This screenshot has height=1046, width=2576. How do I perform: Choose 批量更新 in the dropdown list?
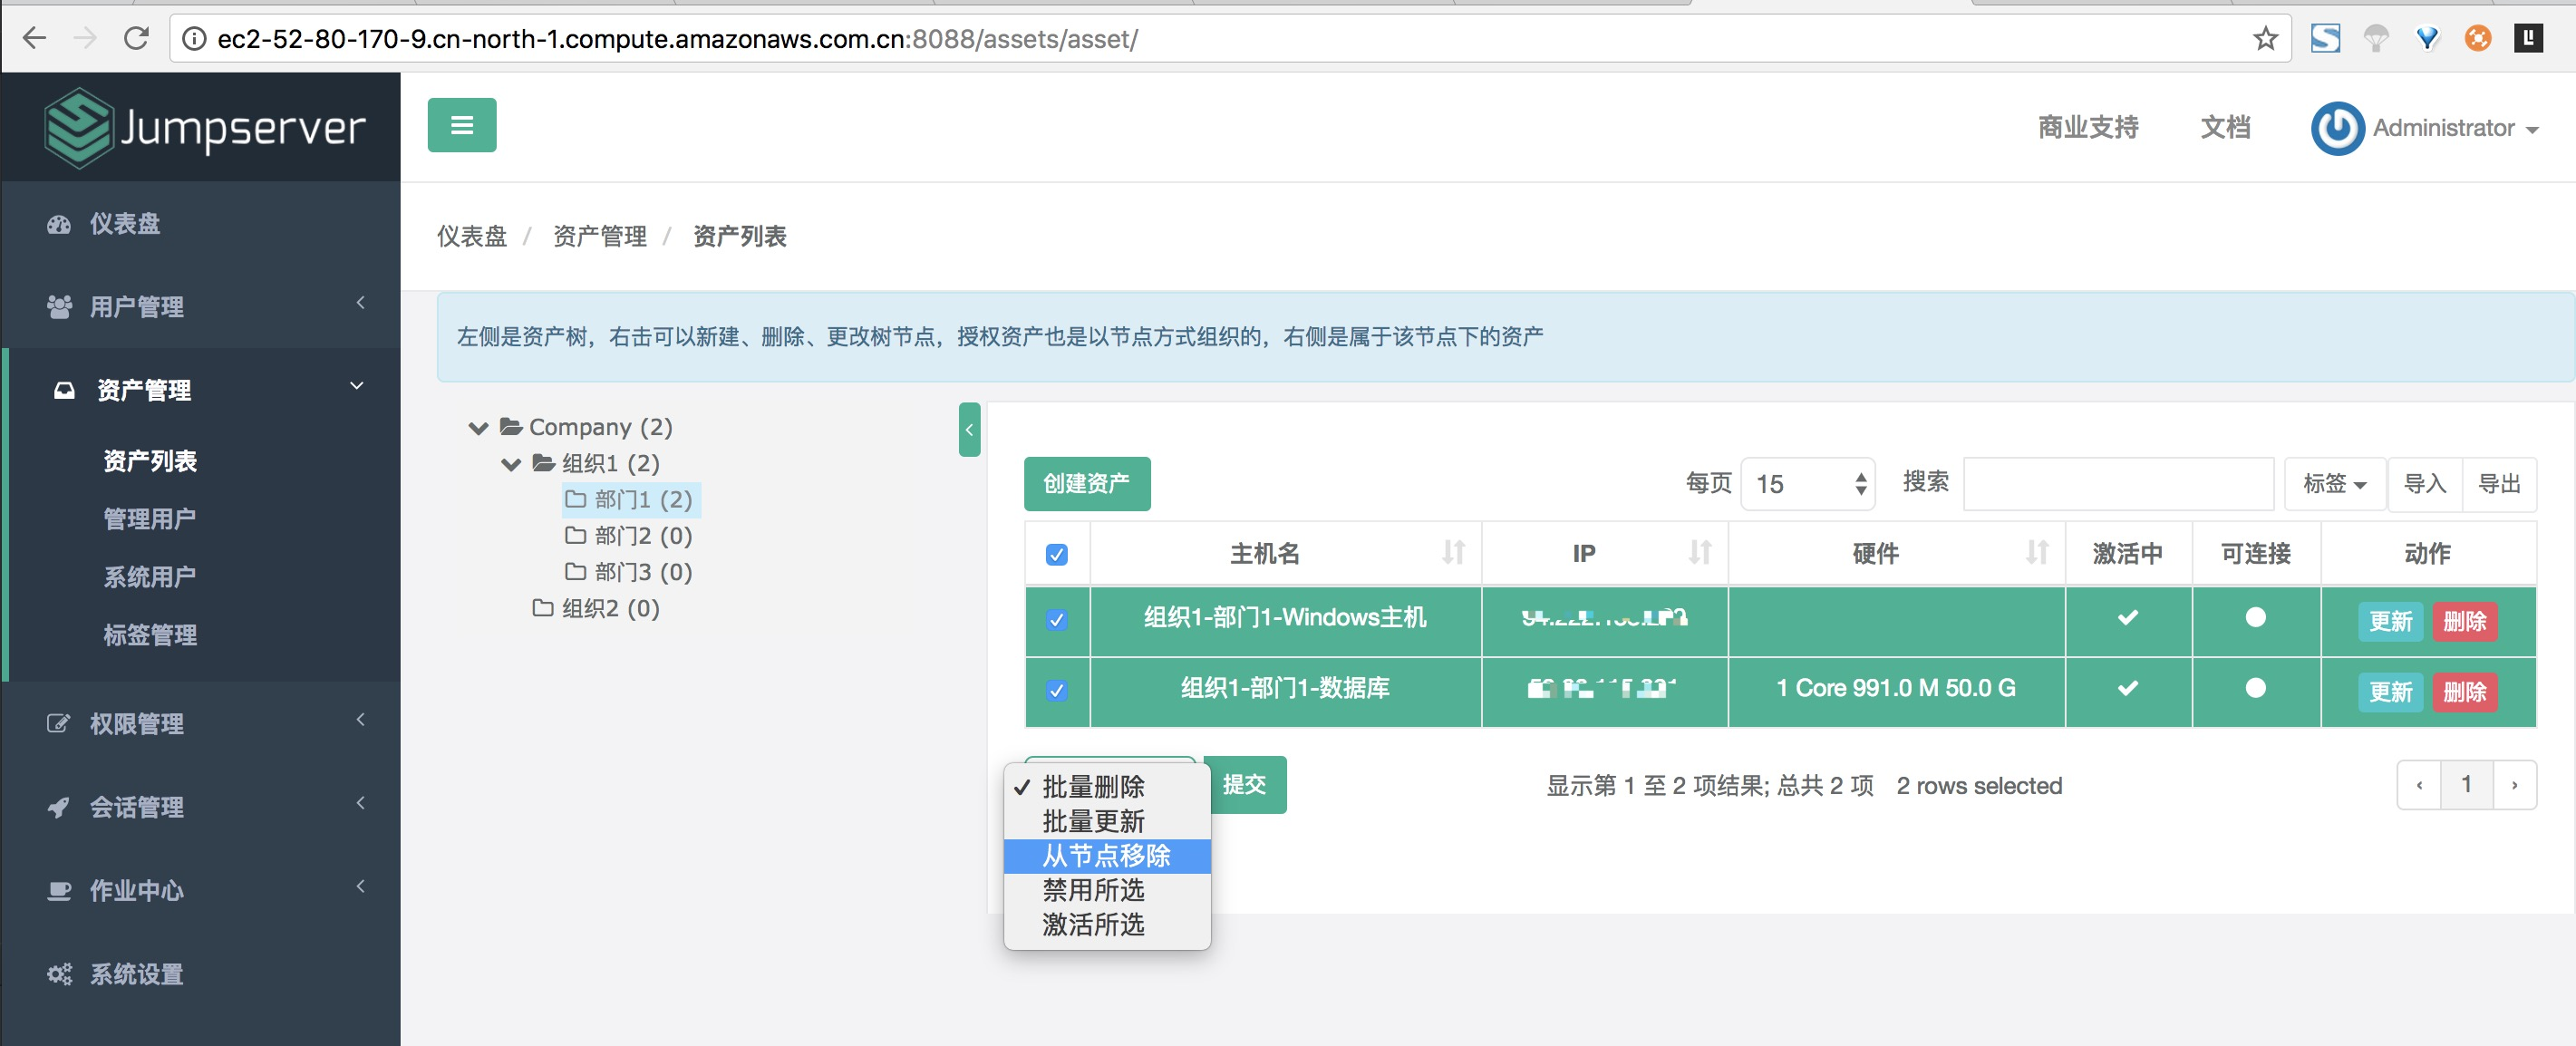1093,822
